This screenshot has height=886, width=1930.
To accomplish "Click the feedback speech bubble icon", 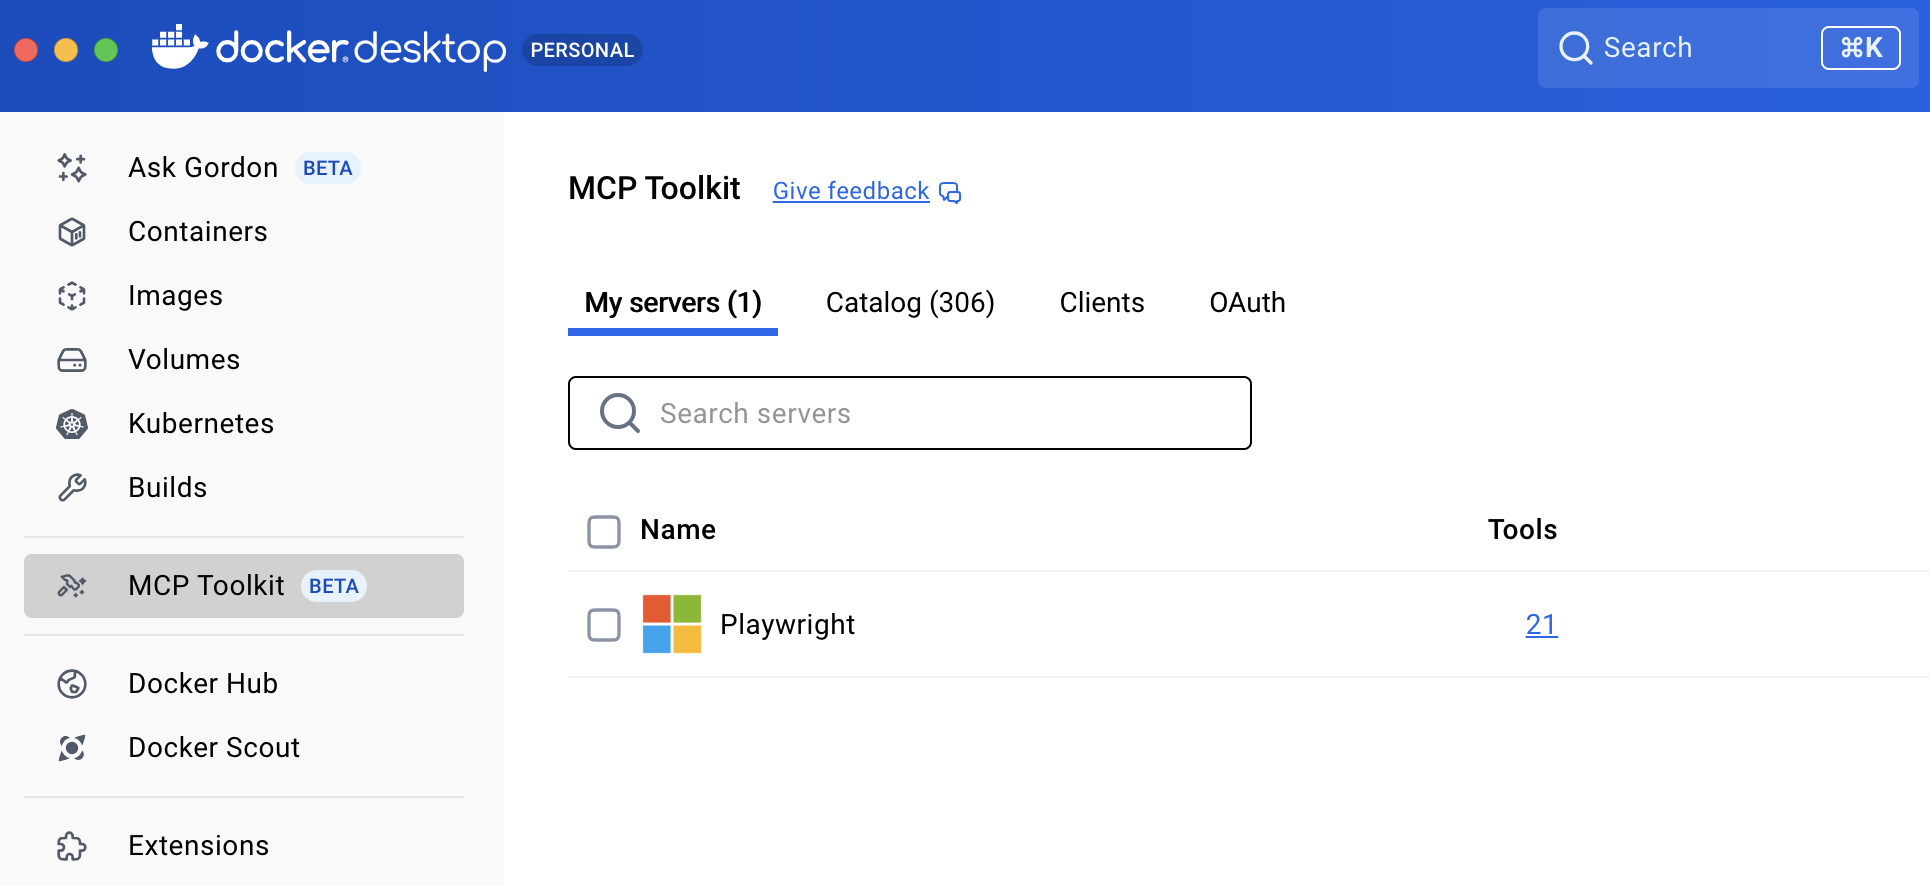I will pos(950,192).
